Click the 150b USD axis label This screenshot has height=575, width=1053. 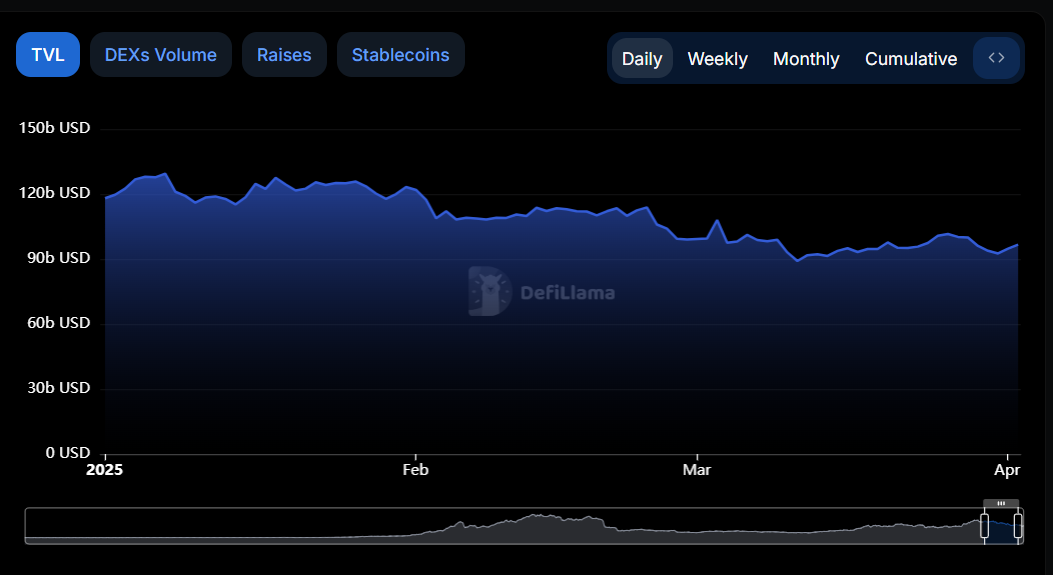(x=54, y=128)
